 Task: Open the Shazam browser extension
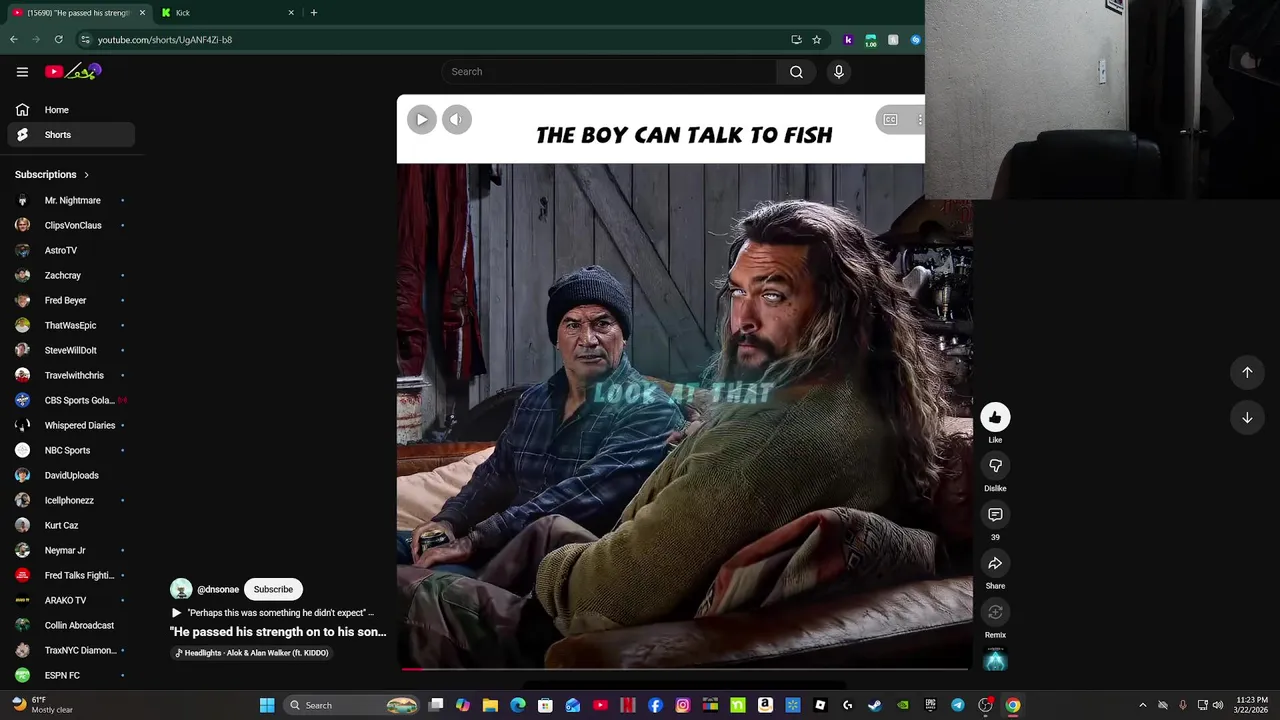pos(915,40)
